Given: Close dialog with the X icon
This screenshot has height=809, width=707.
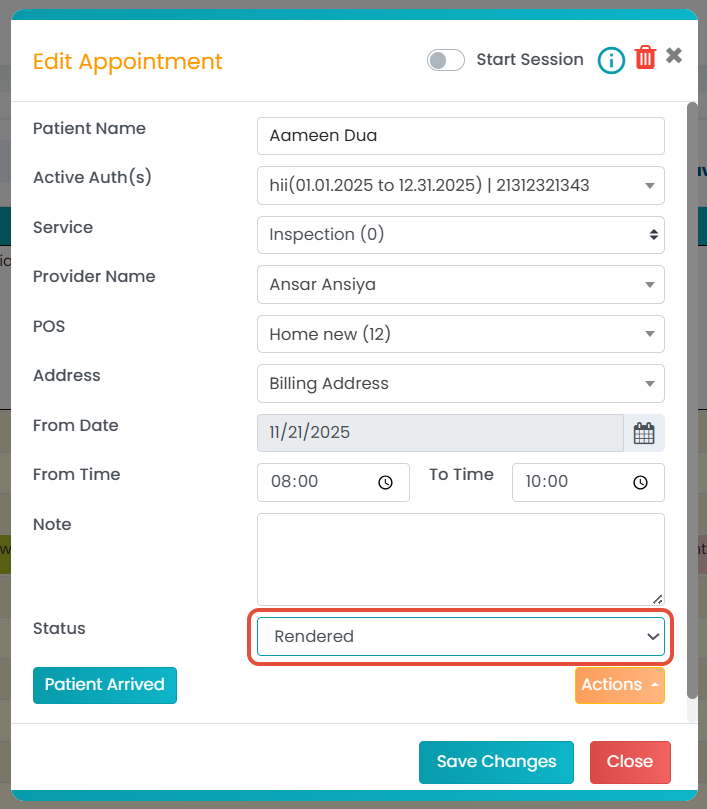Looking at the screenshot, I should click(x=674, y=56).
